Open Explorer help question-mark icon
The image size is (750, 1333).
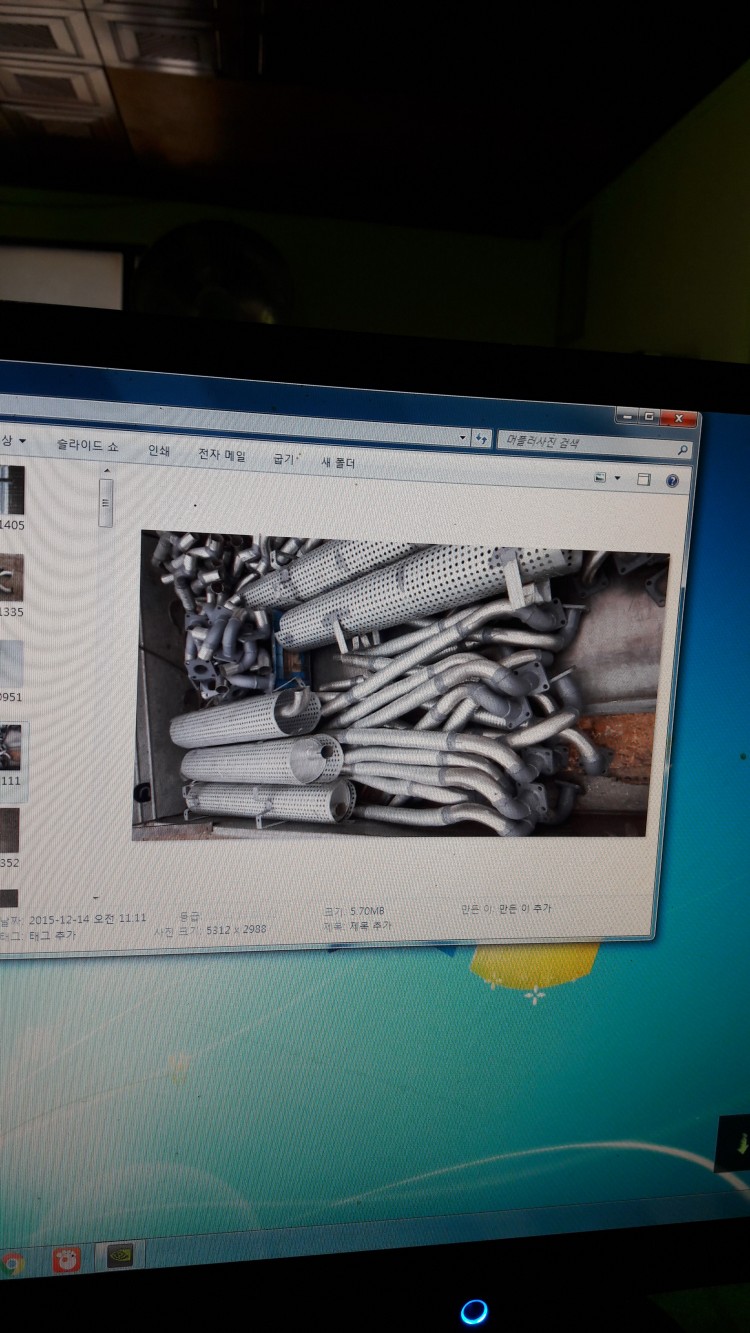(x=672, y=481)
